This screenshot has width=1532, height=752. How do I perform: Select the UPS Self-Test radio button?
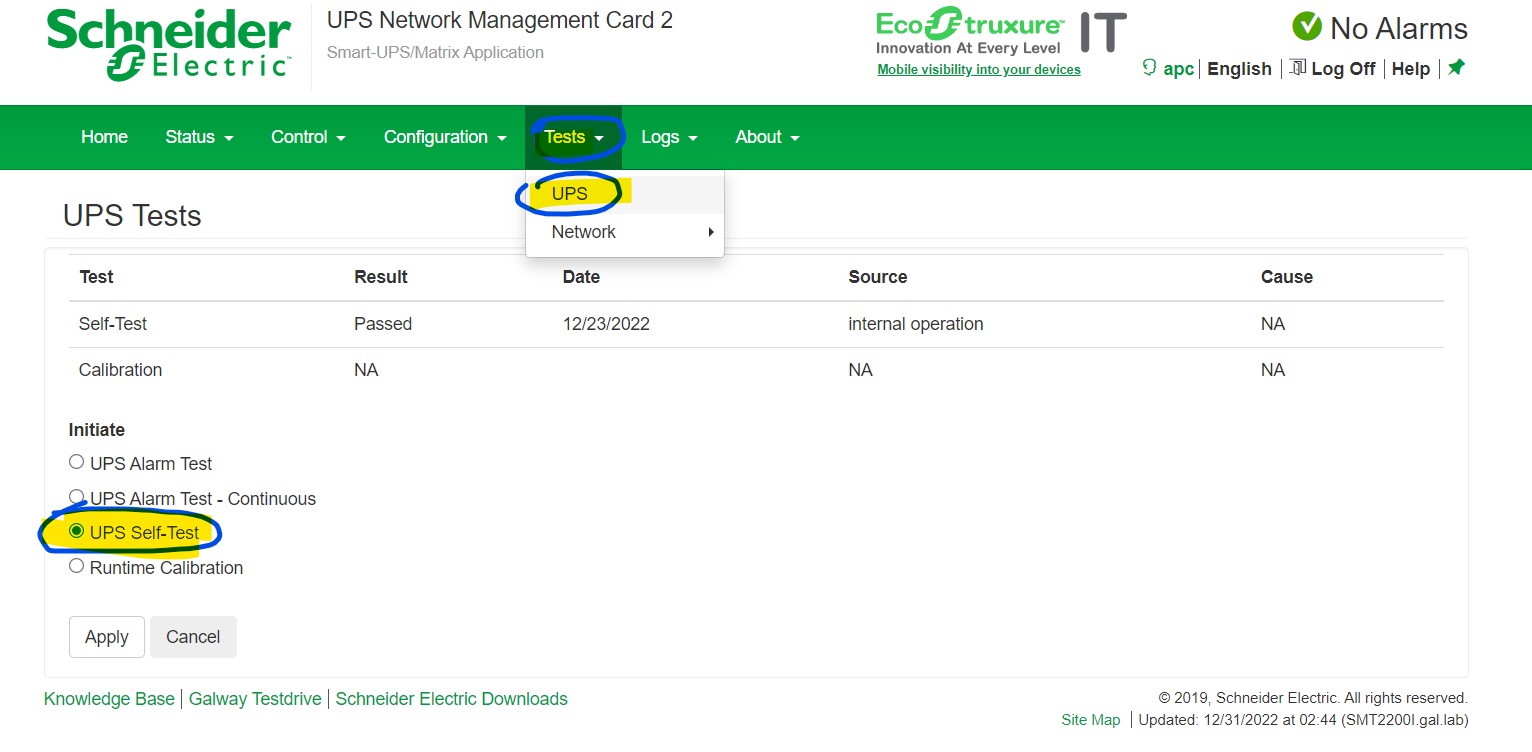click(x=76, y=531)
